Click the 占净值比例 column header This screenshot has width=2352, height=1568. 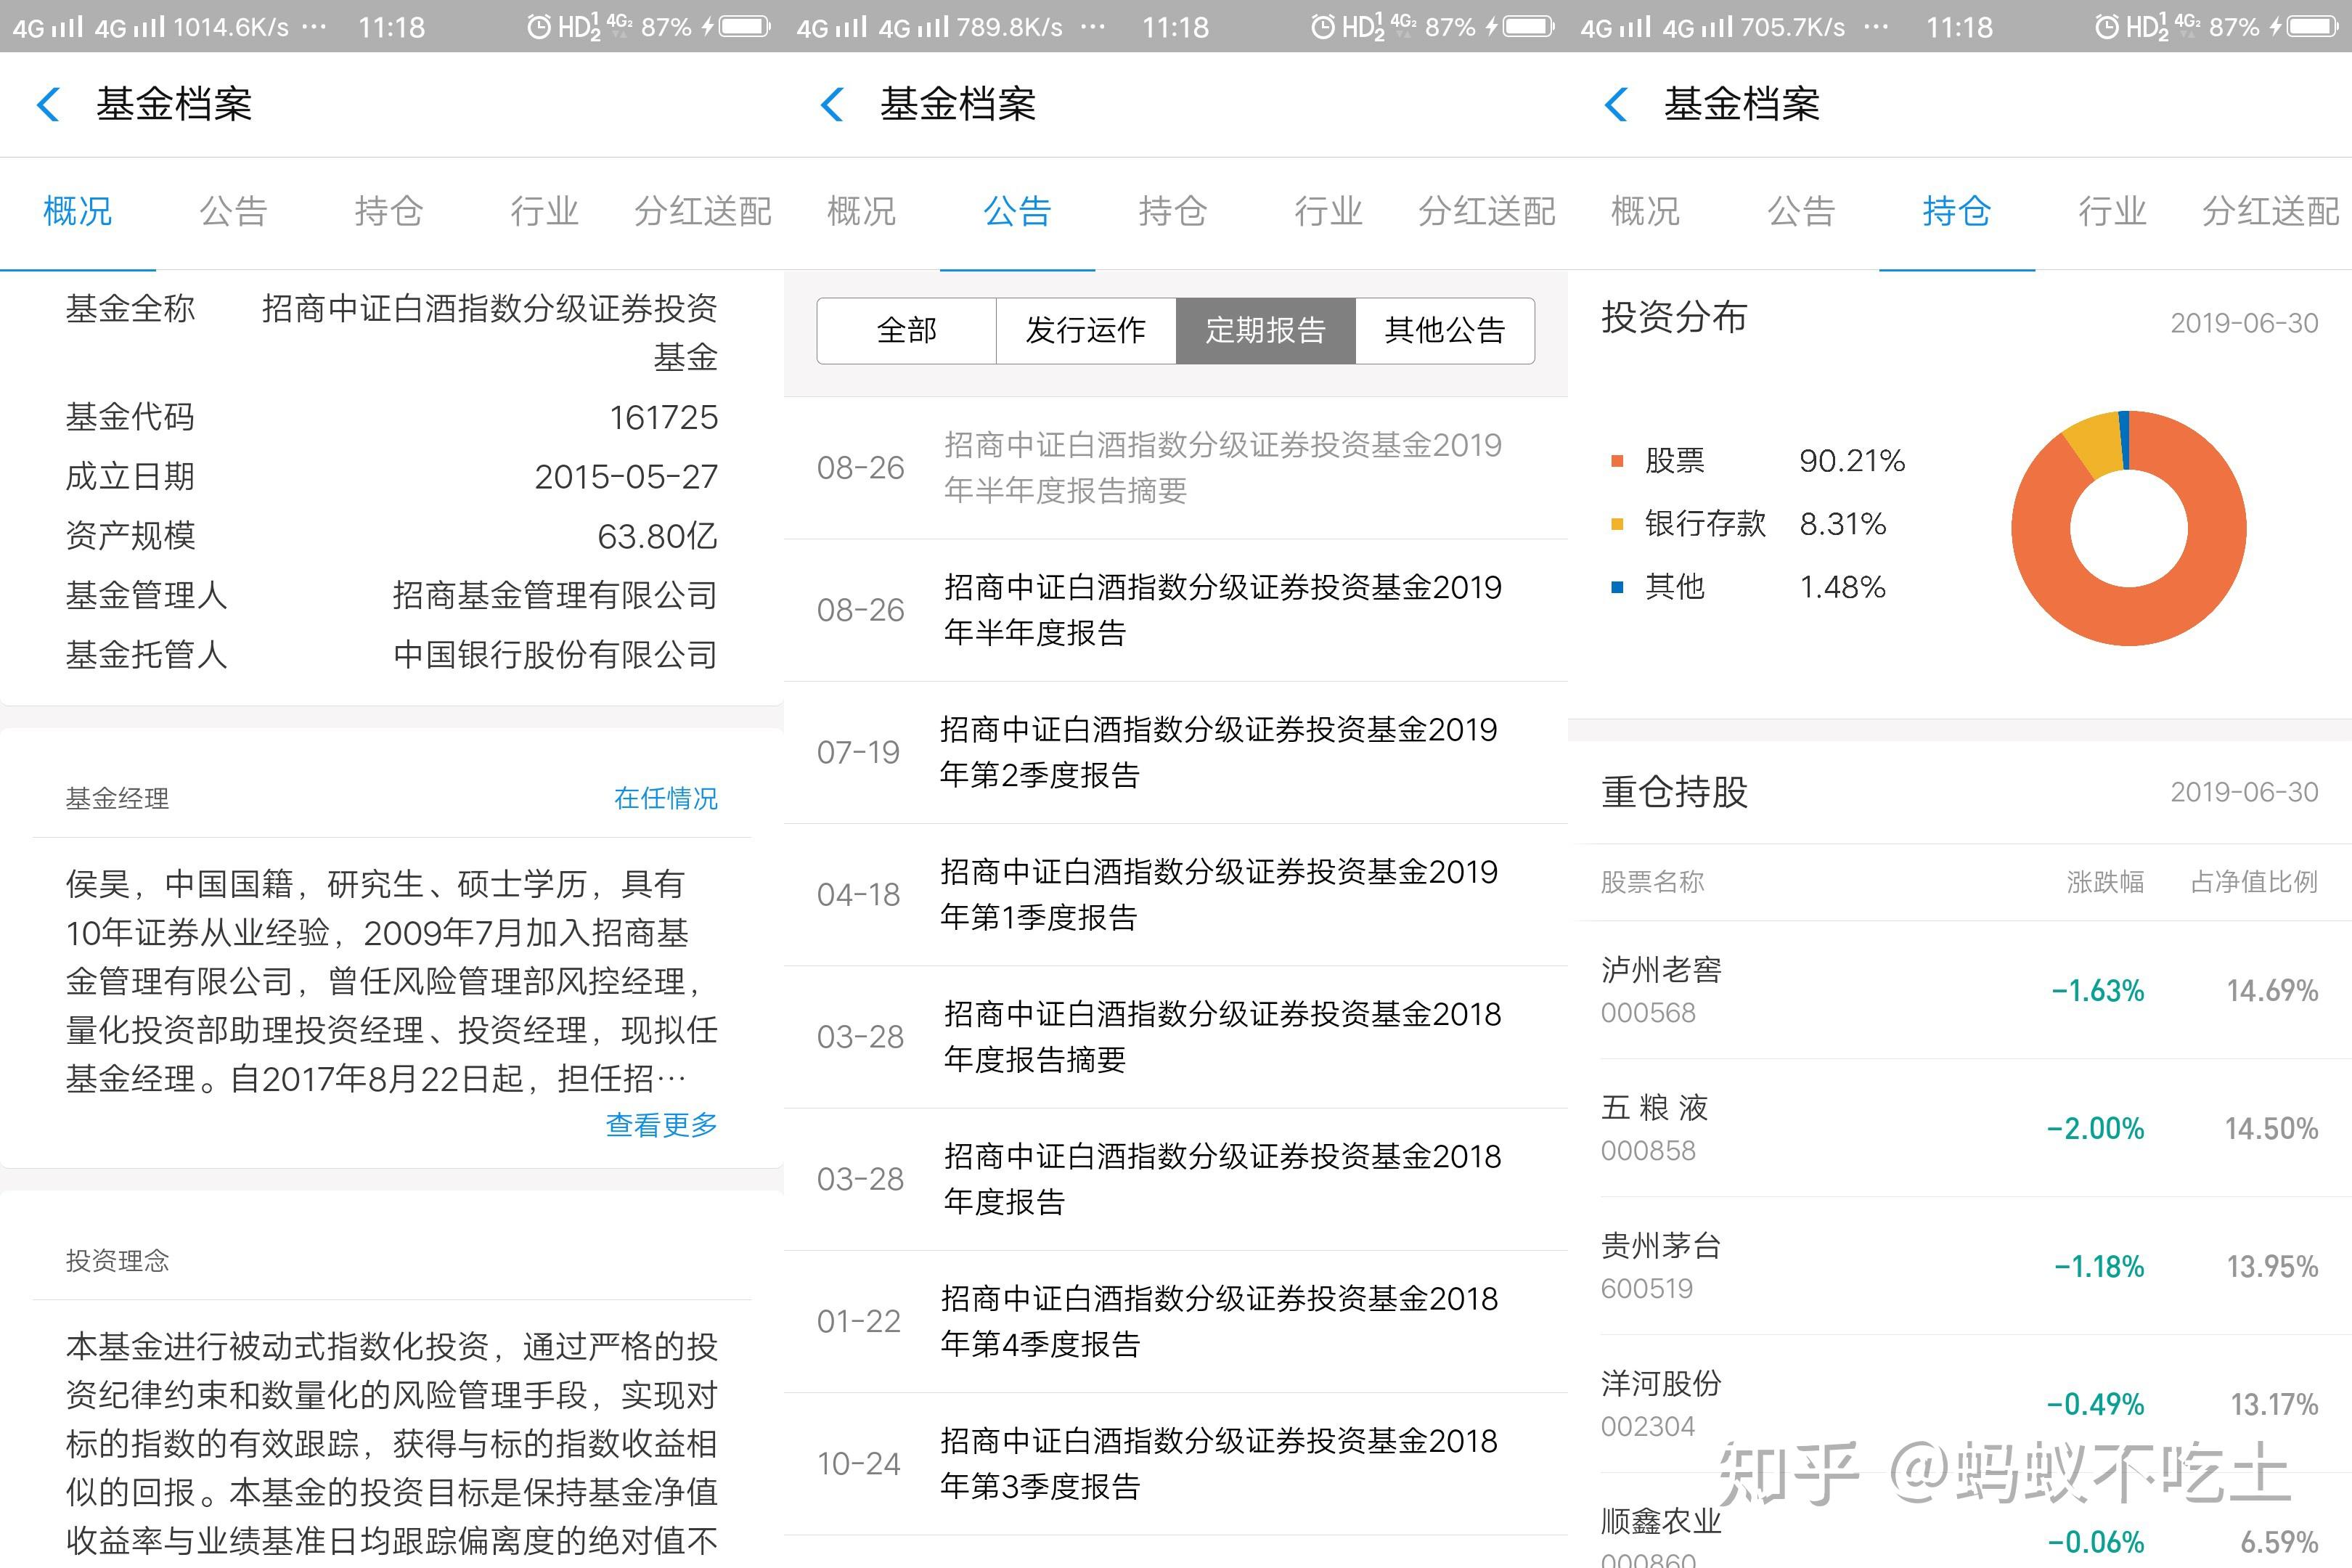click(2254, 882)
